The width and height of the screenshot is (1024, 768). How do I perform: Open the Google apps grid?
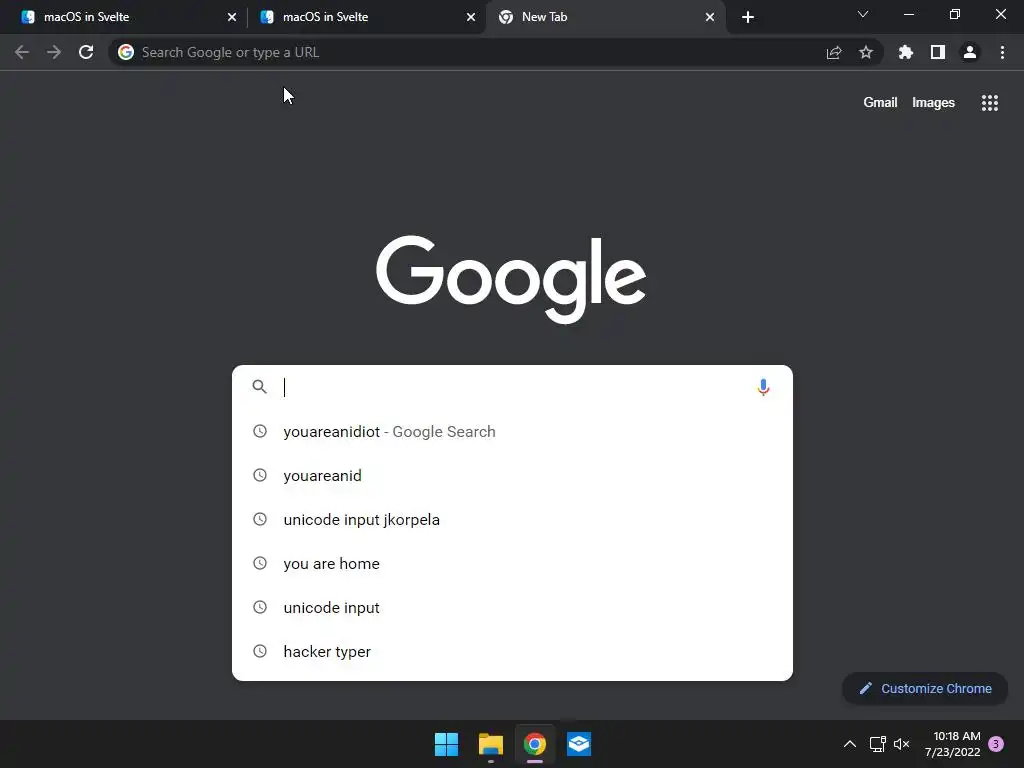coord(990,103)
